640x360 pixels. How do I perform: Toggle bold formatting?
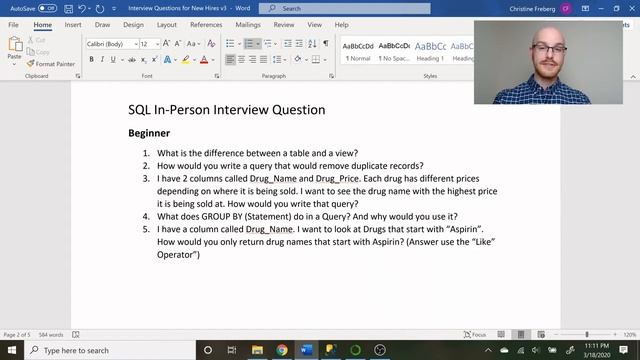91,60
